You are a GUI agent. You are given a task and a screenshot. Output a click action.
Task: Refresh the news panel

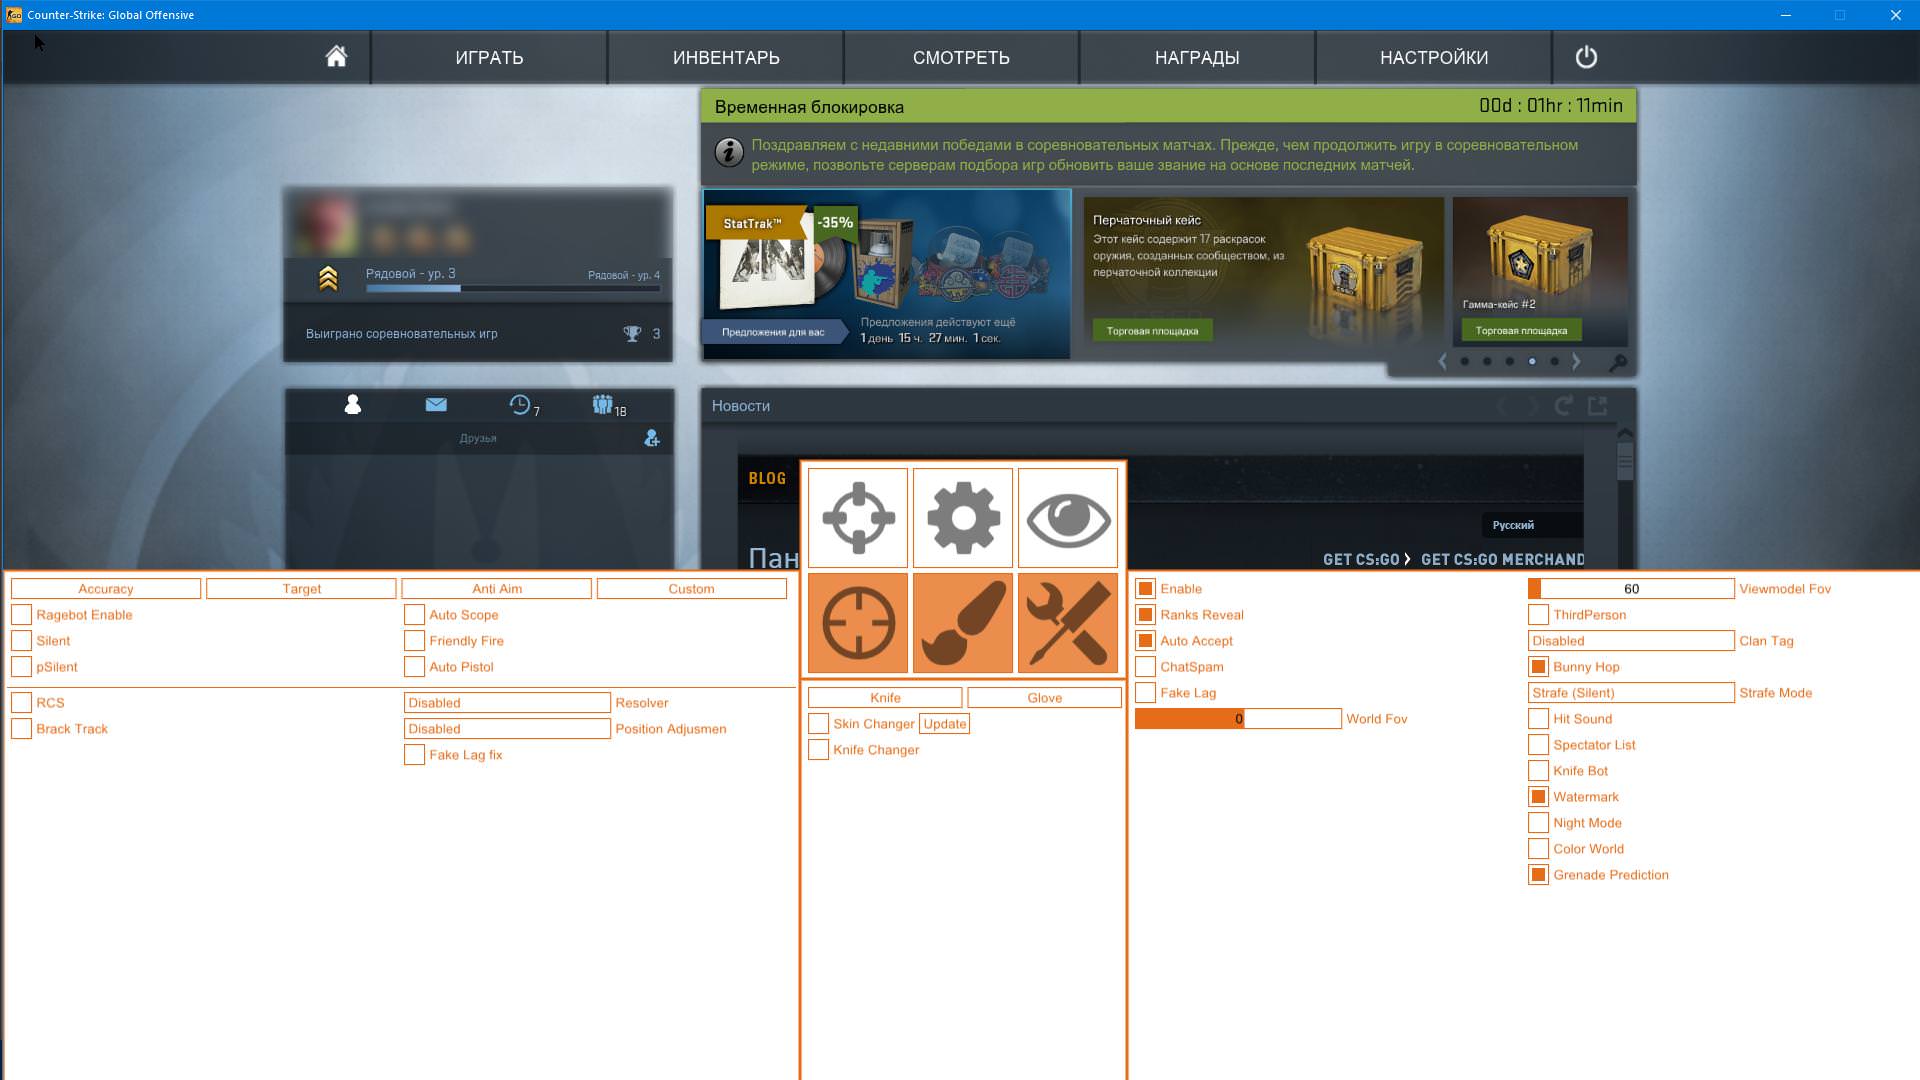click(1564, 405)
